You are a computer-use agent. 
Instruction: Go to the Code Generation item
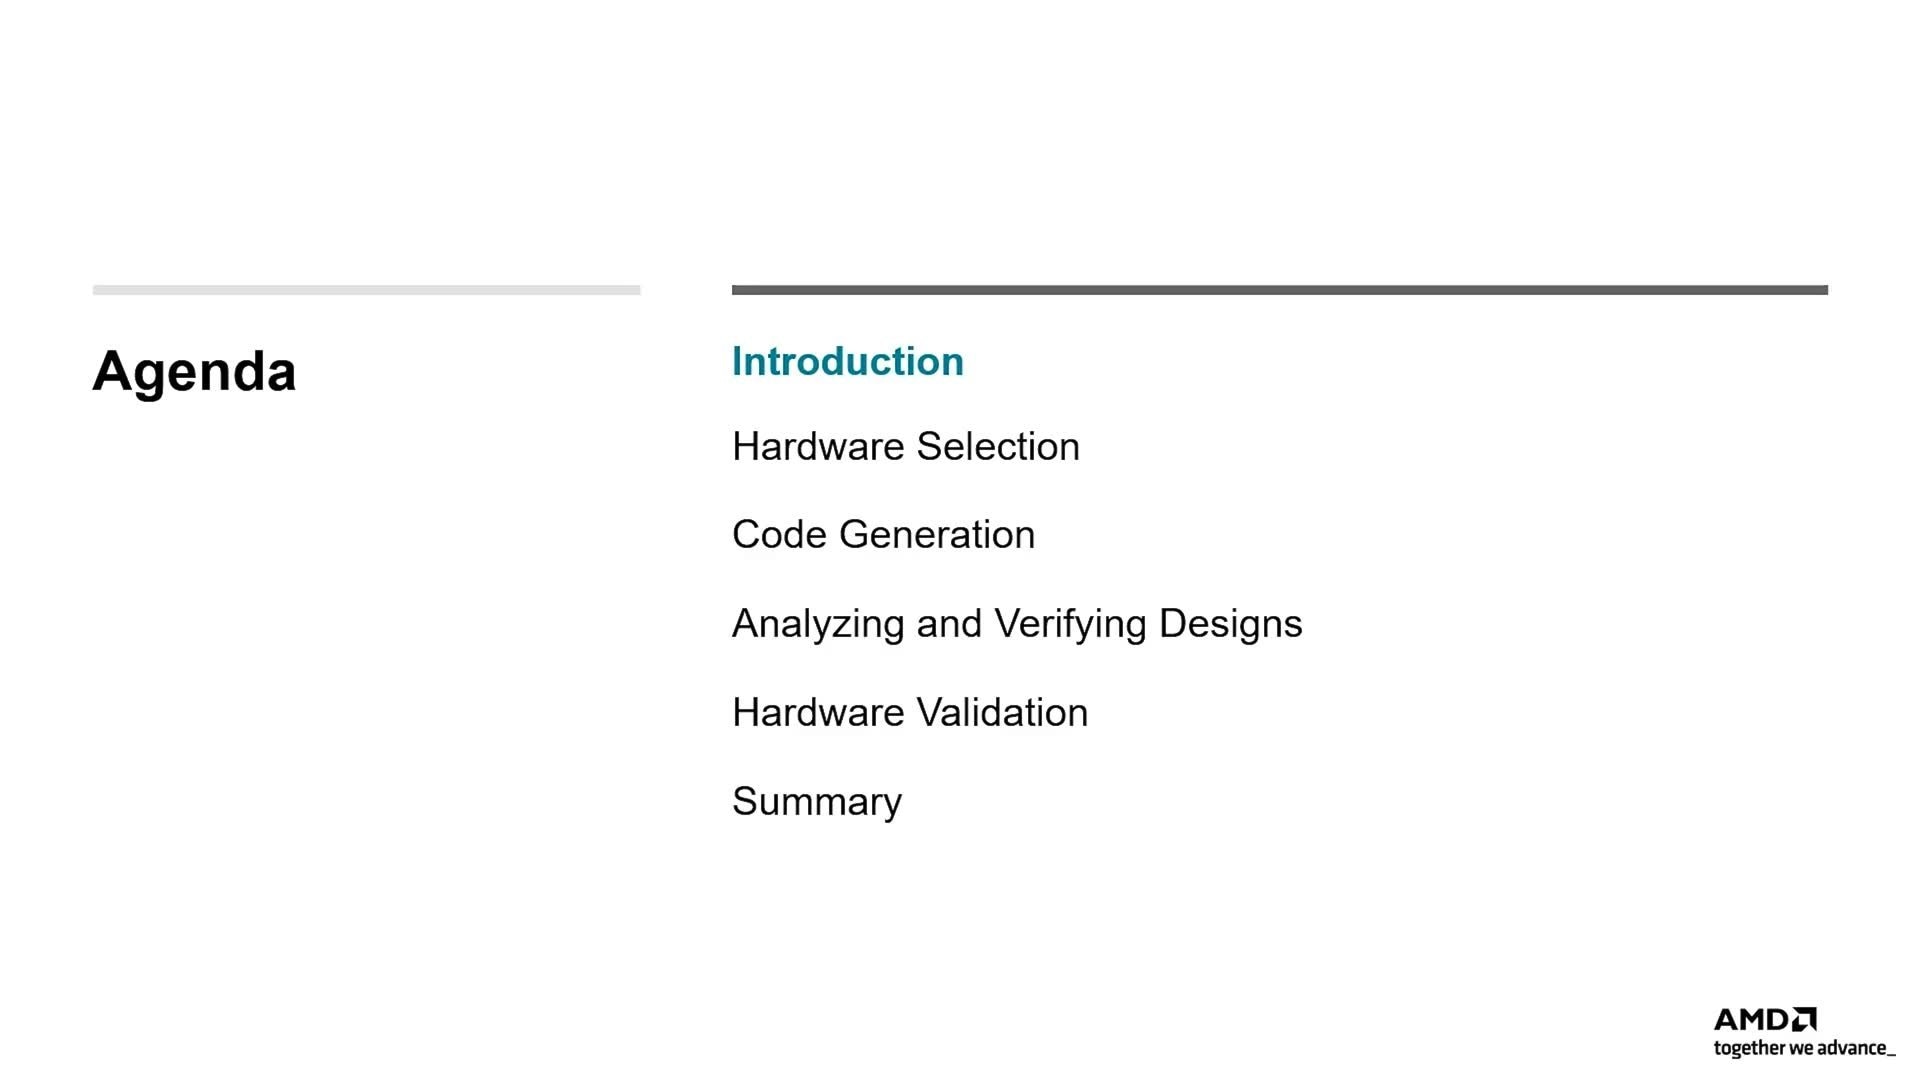pyautogui.click(x=883, y=534)
